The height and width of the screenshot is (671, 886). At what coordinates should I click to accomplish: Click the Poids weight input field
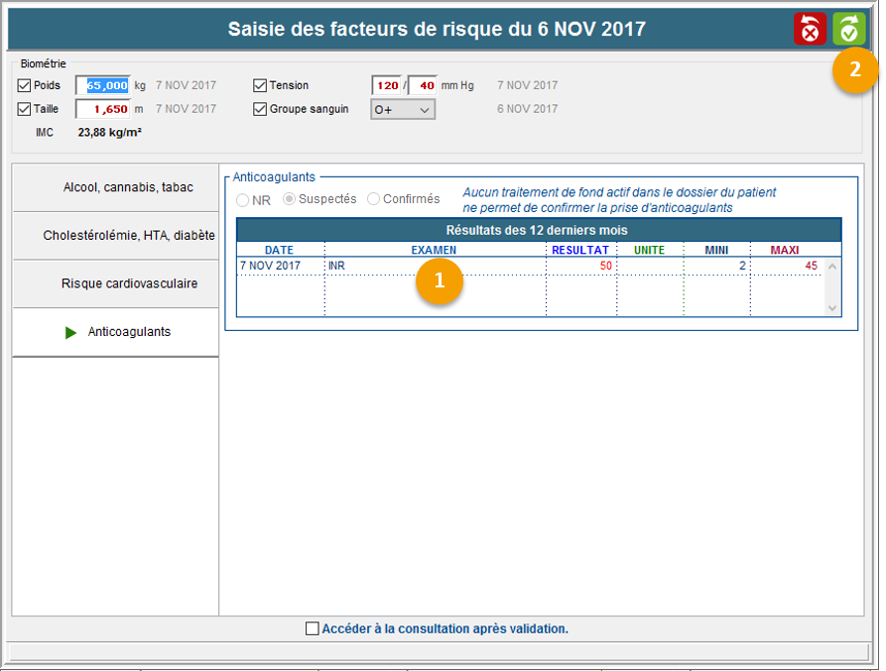coord(103,86)
